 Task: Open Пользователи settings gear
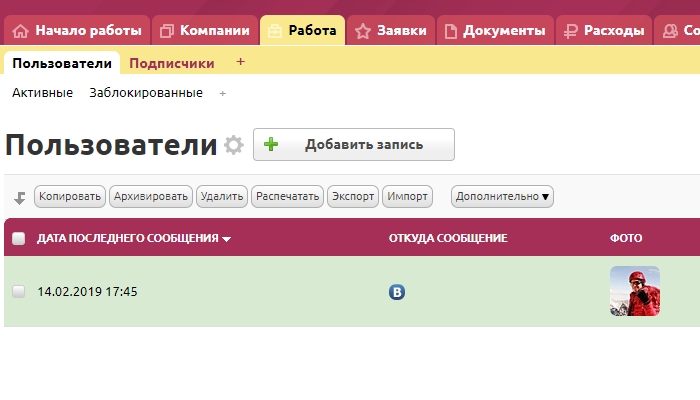pyautogui.click(x=233, y=145)
